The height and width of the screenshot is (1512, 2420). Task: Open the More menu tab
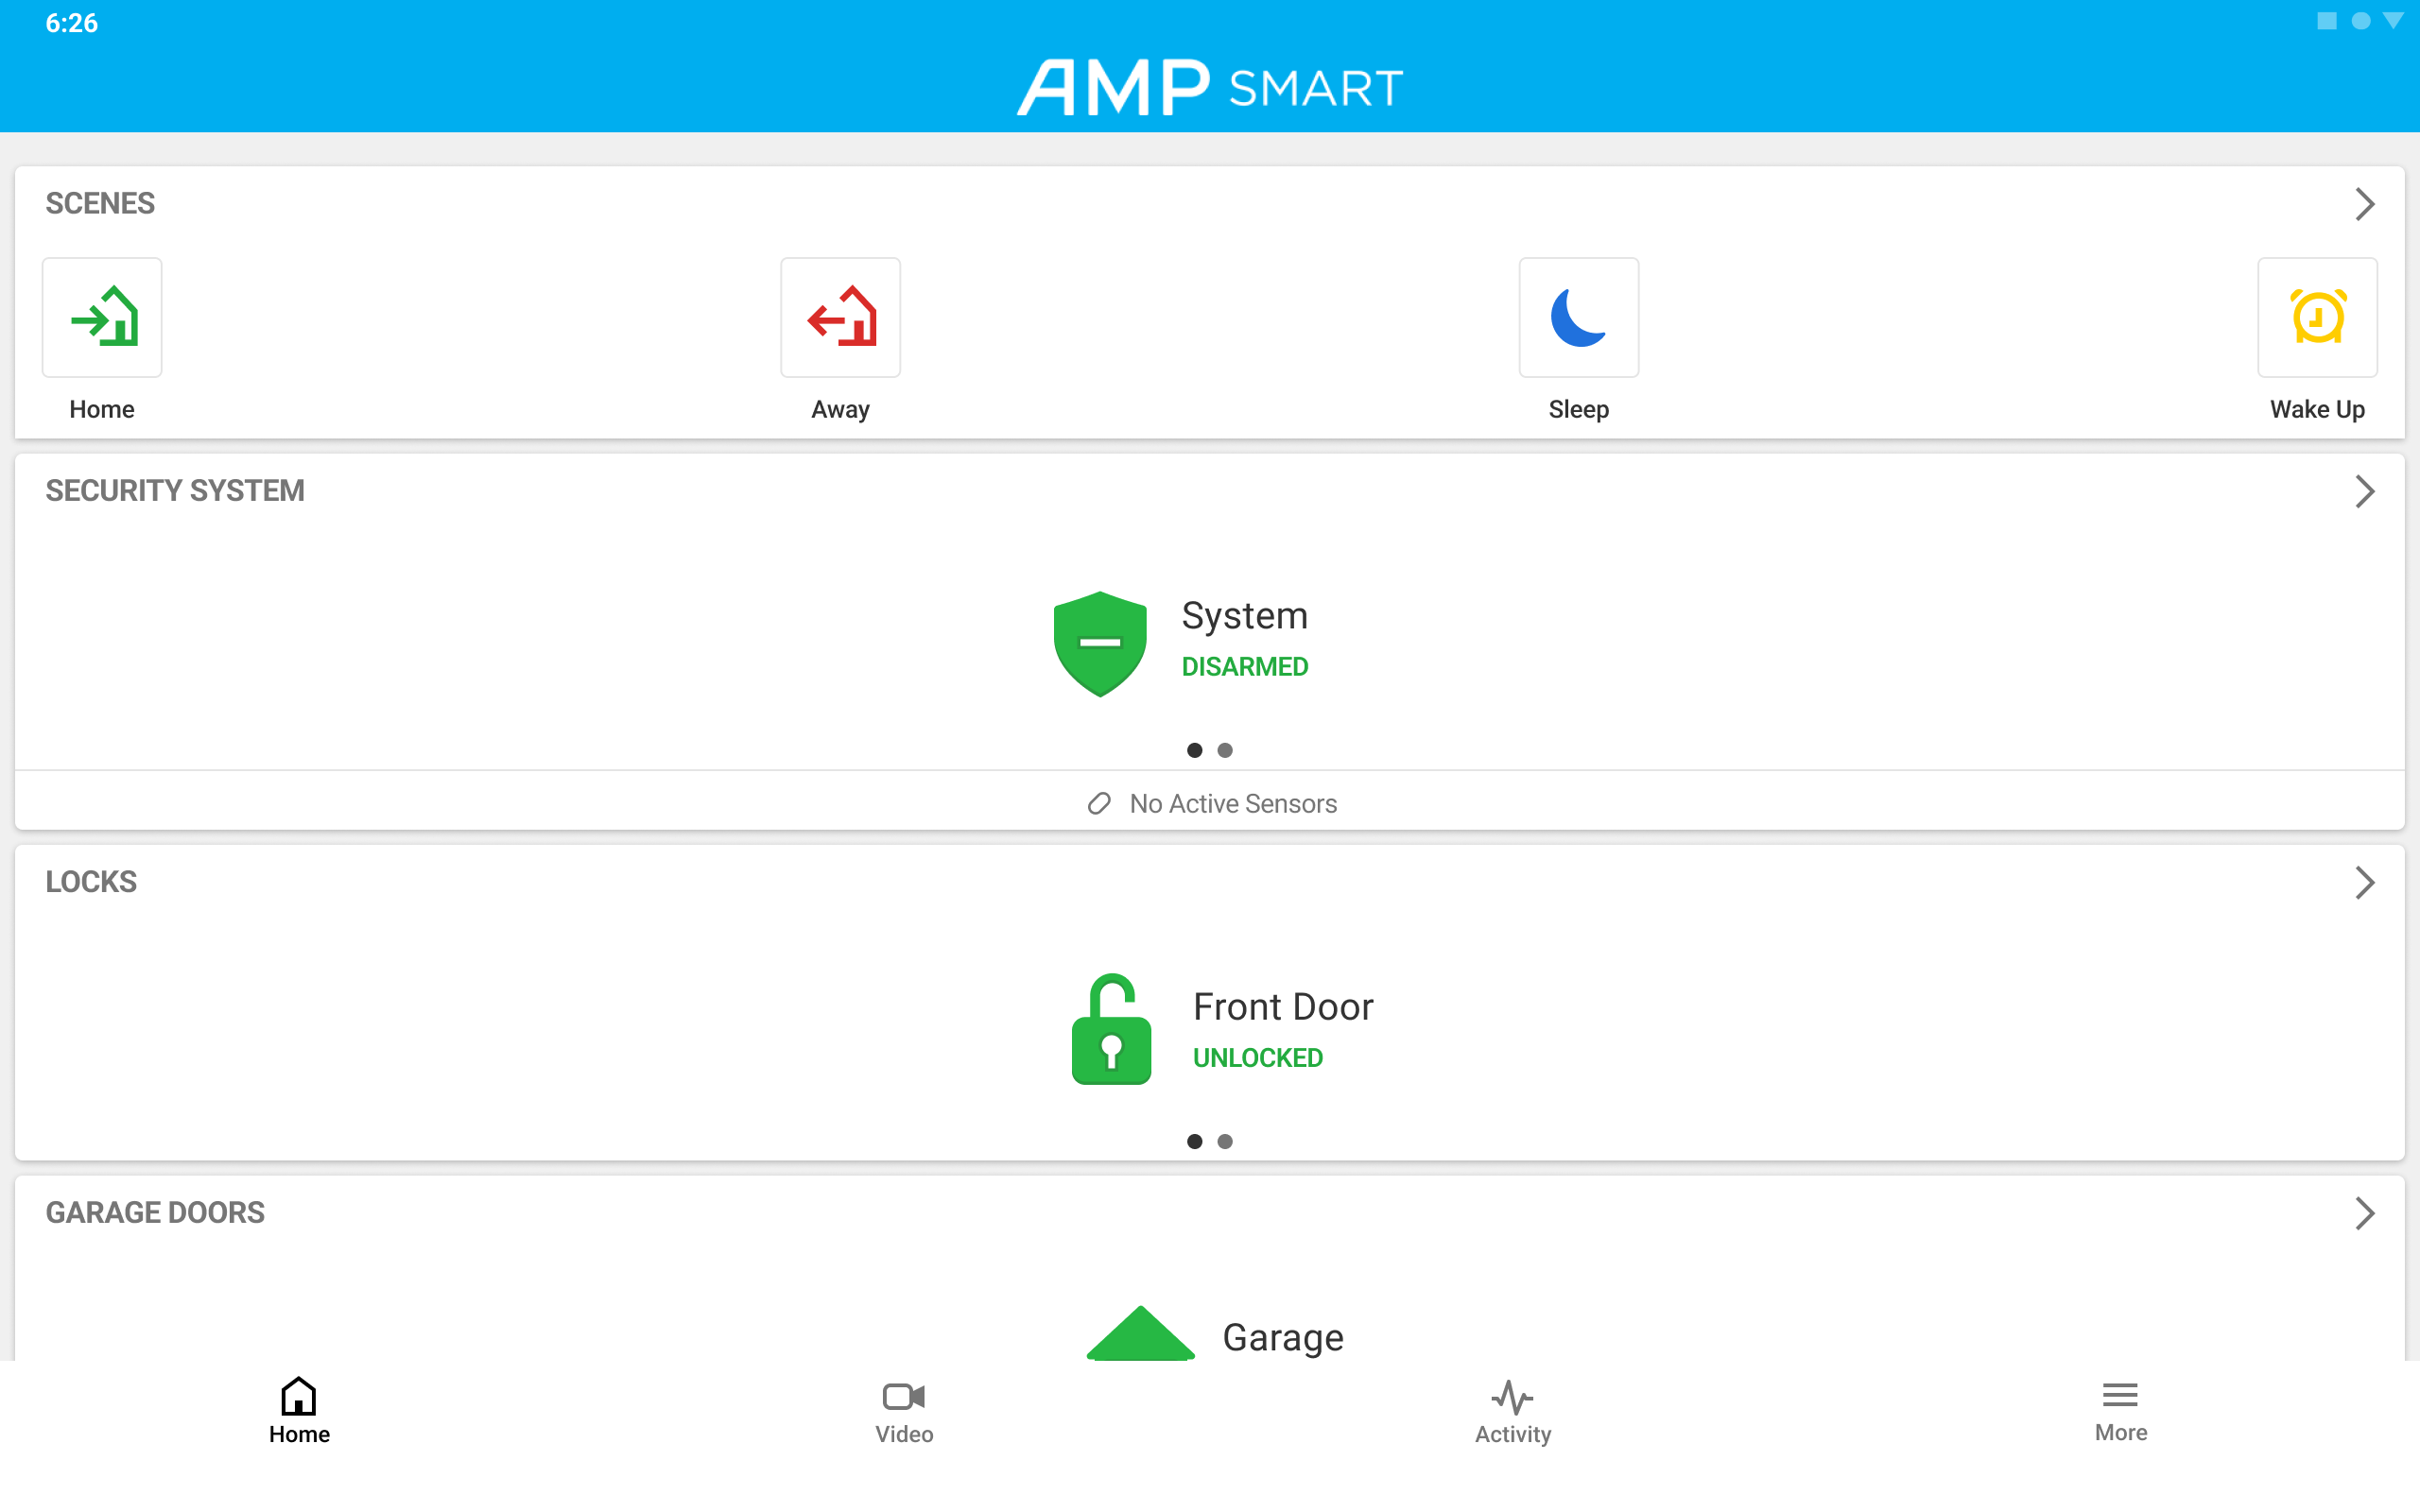(x=2120, y=1411)
